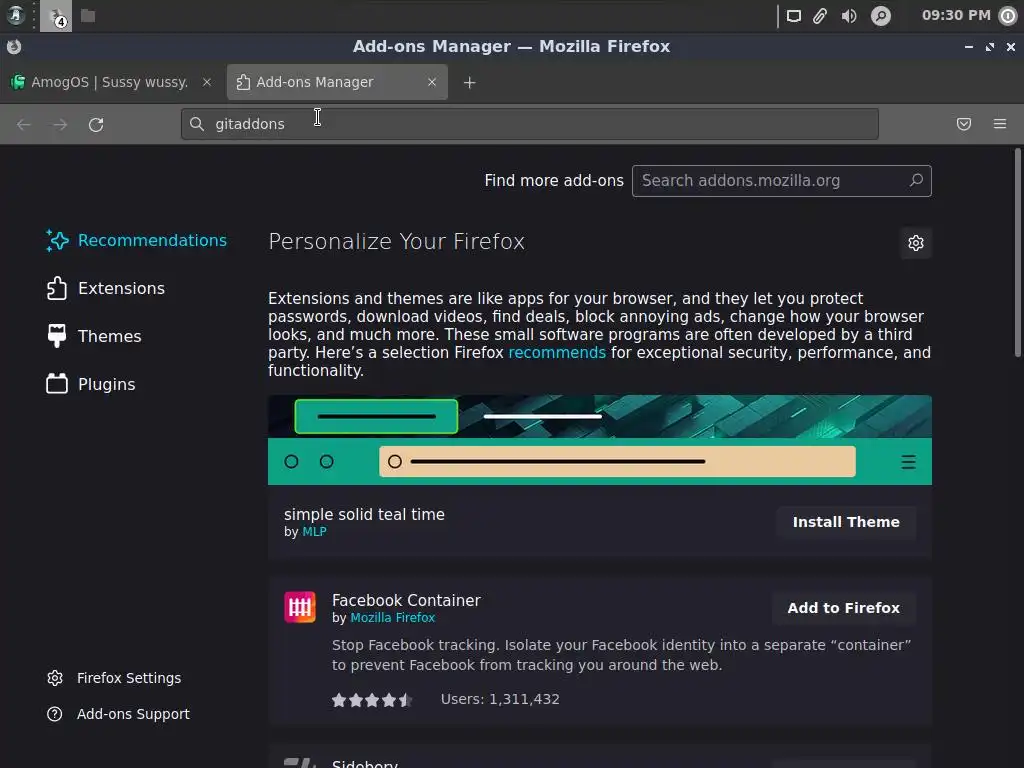Open the Mozilla Firefox author link

[x=392, y=618]
